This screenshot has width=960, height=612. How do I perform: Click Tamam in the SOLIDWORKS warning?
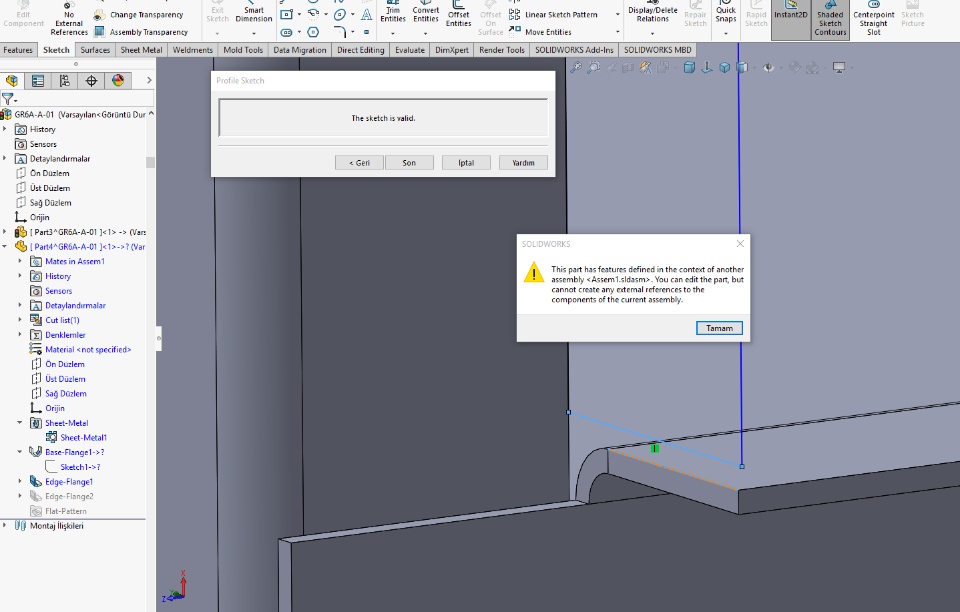coord(719,328)
